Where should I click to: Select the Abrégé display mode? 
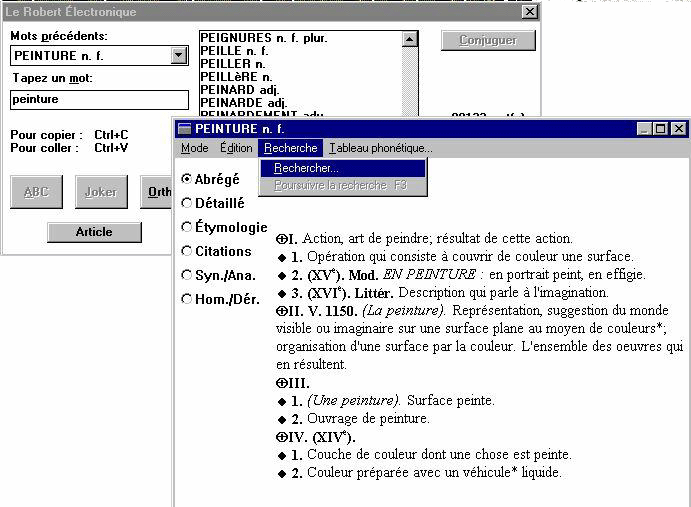tap(187, 179)
